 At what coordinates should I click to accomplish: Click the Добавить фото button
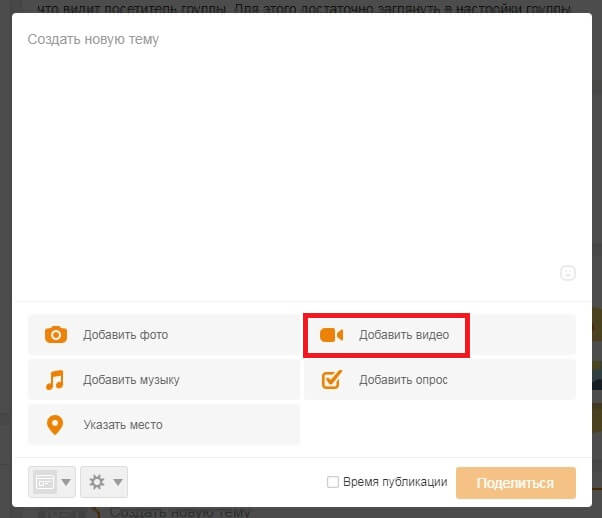pyautogui.click(x=164, y=335)
